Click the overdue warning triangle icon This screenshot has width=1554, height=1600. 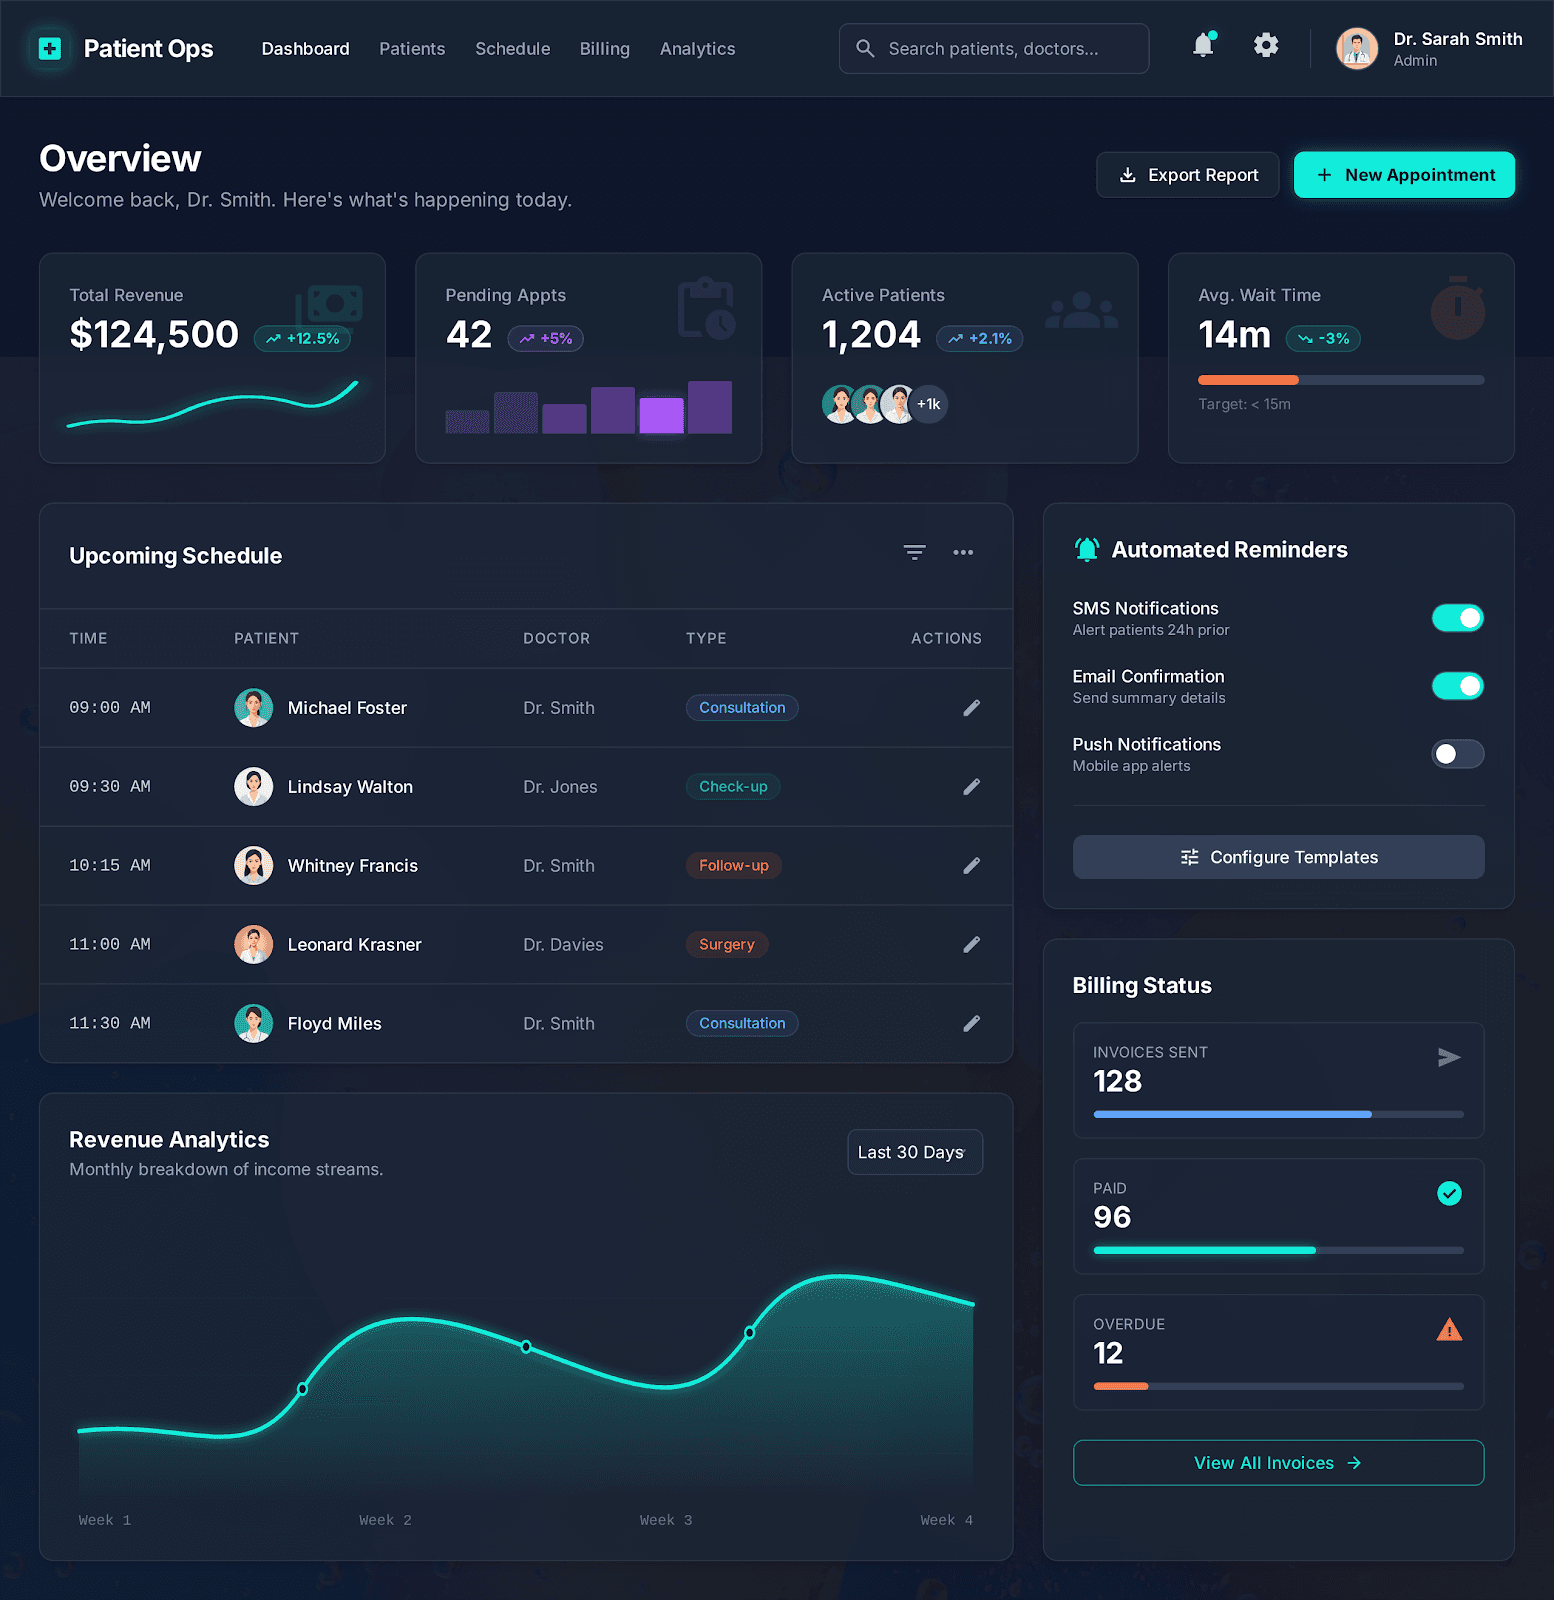click(x=1449, y=1330)
